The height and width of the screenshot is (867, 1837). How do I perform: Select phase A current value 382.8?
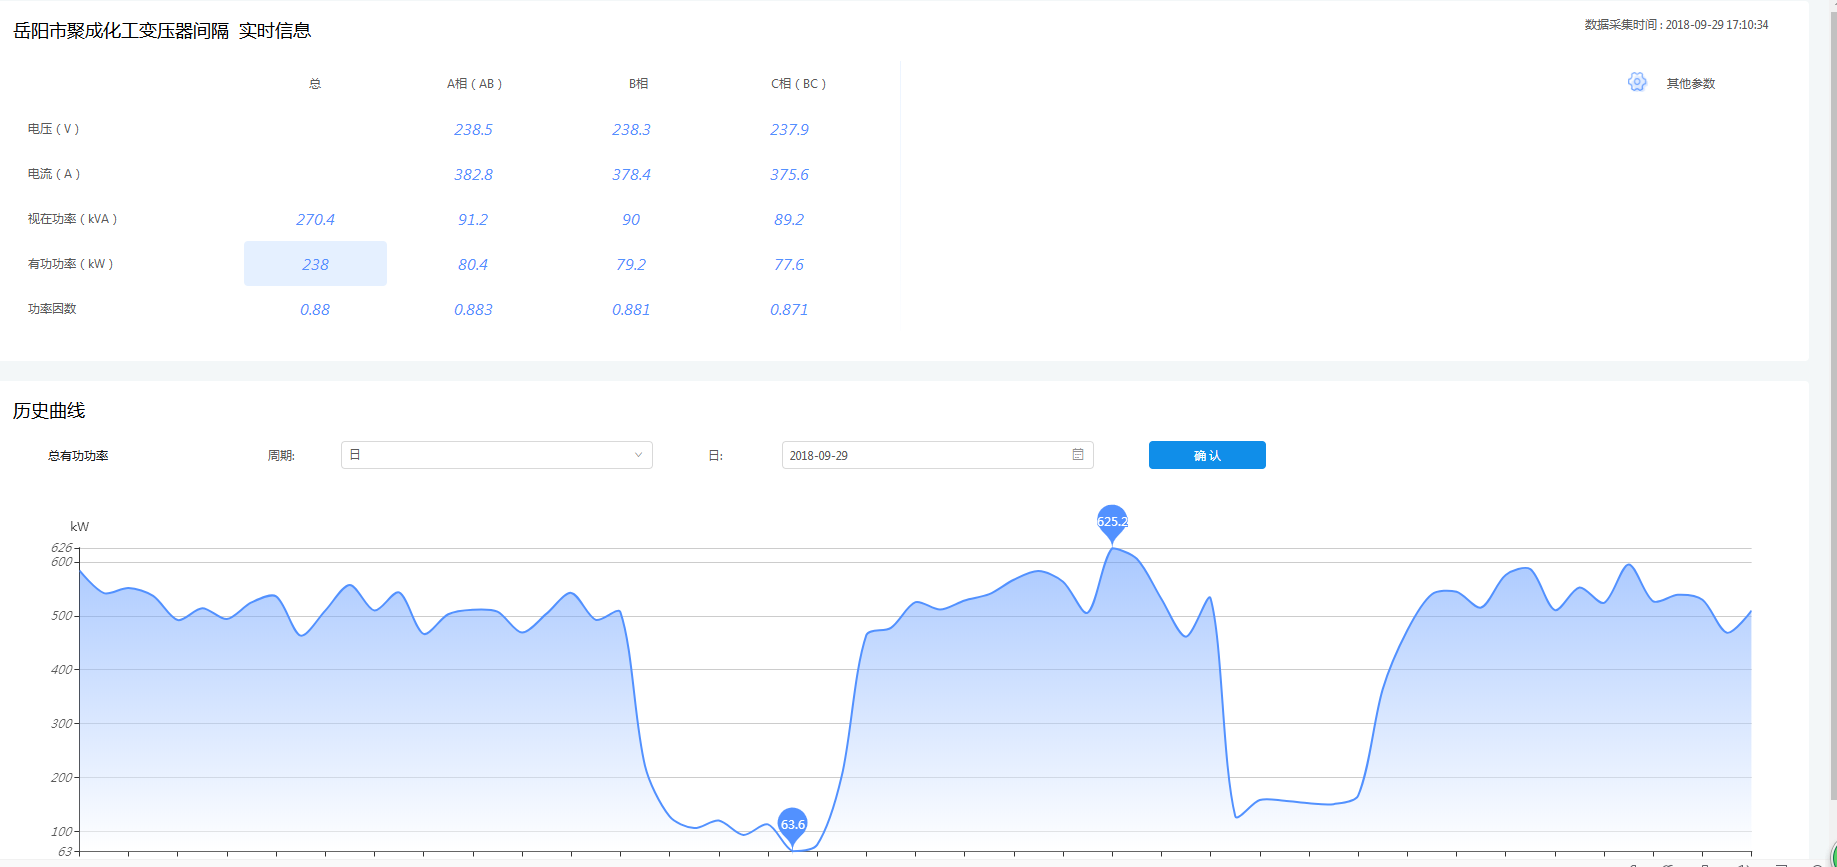pos(473,174)
